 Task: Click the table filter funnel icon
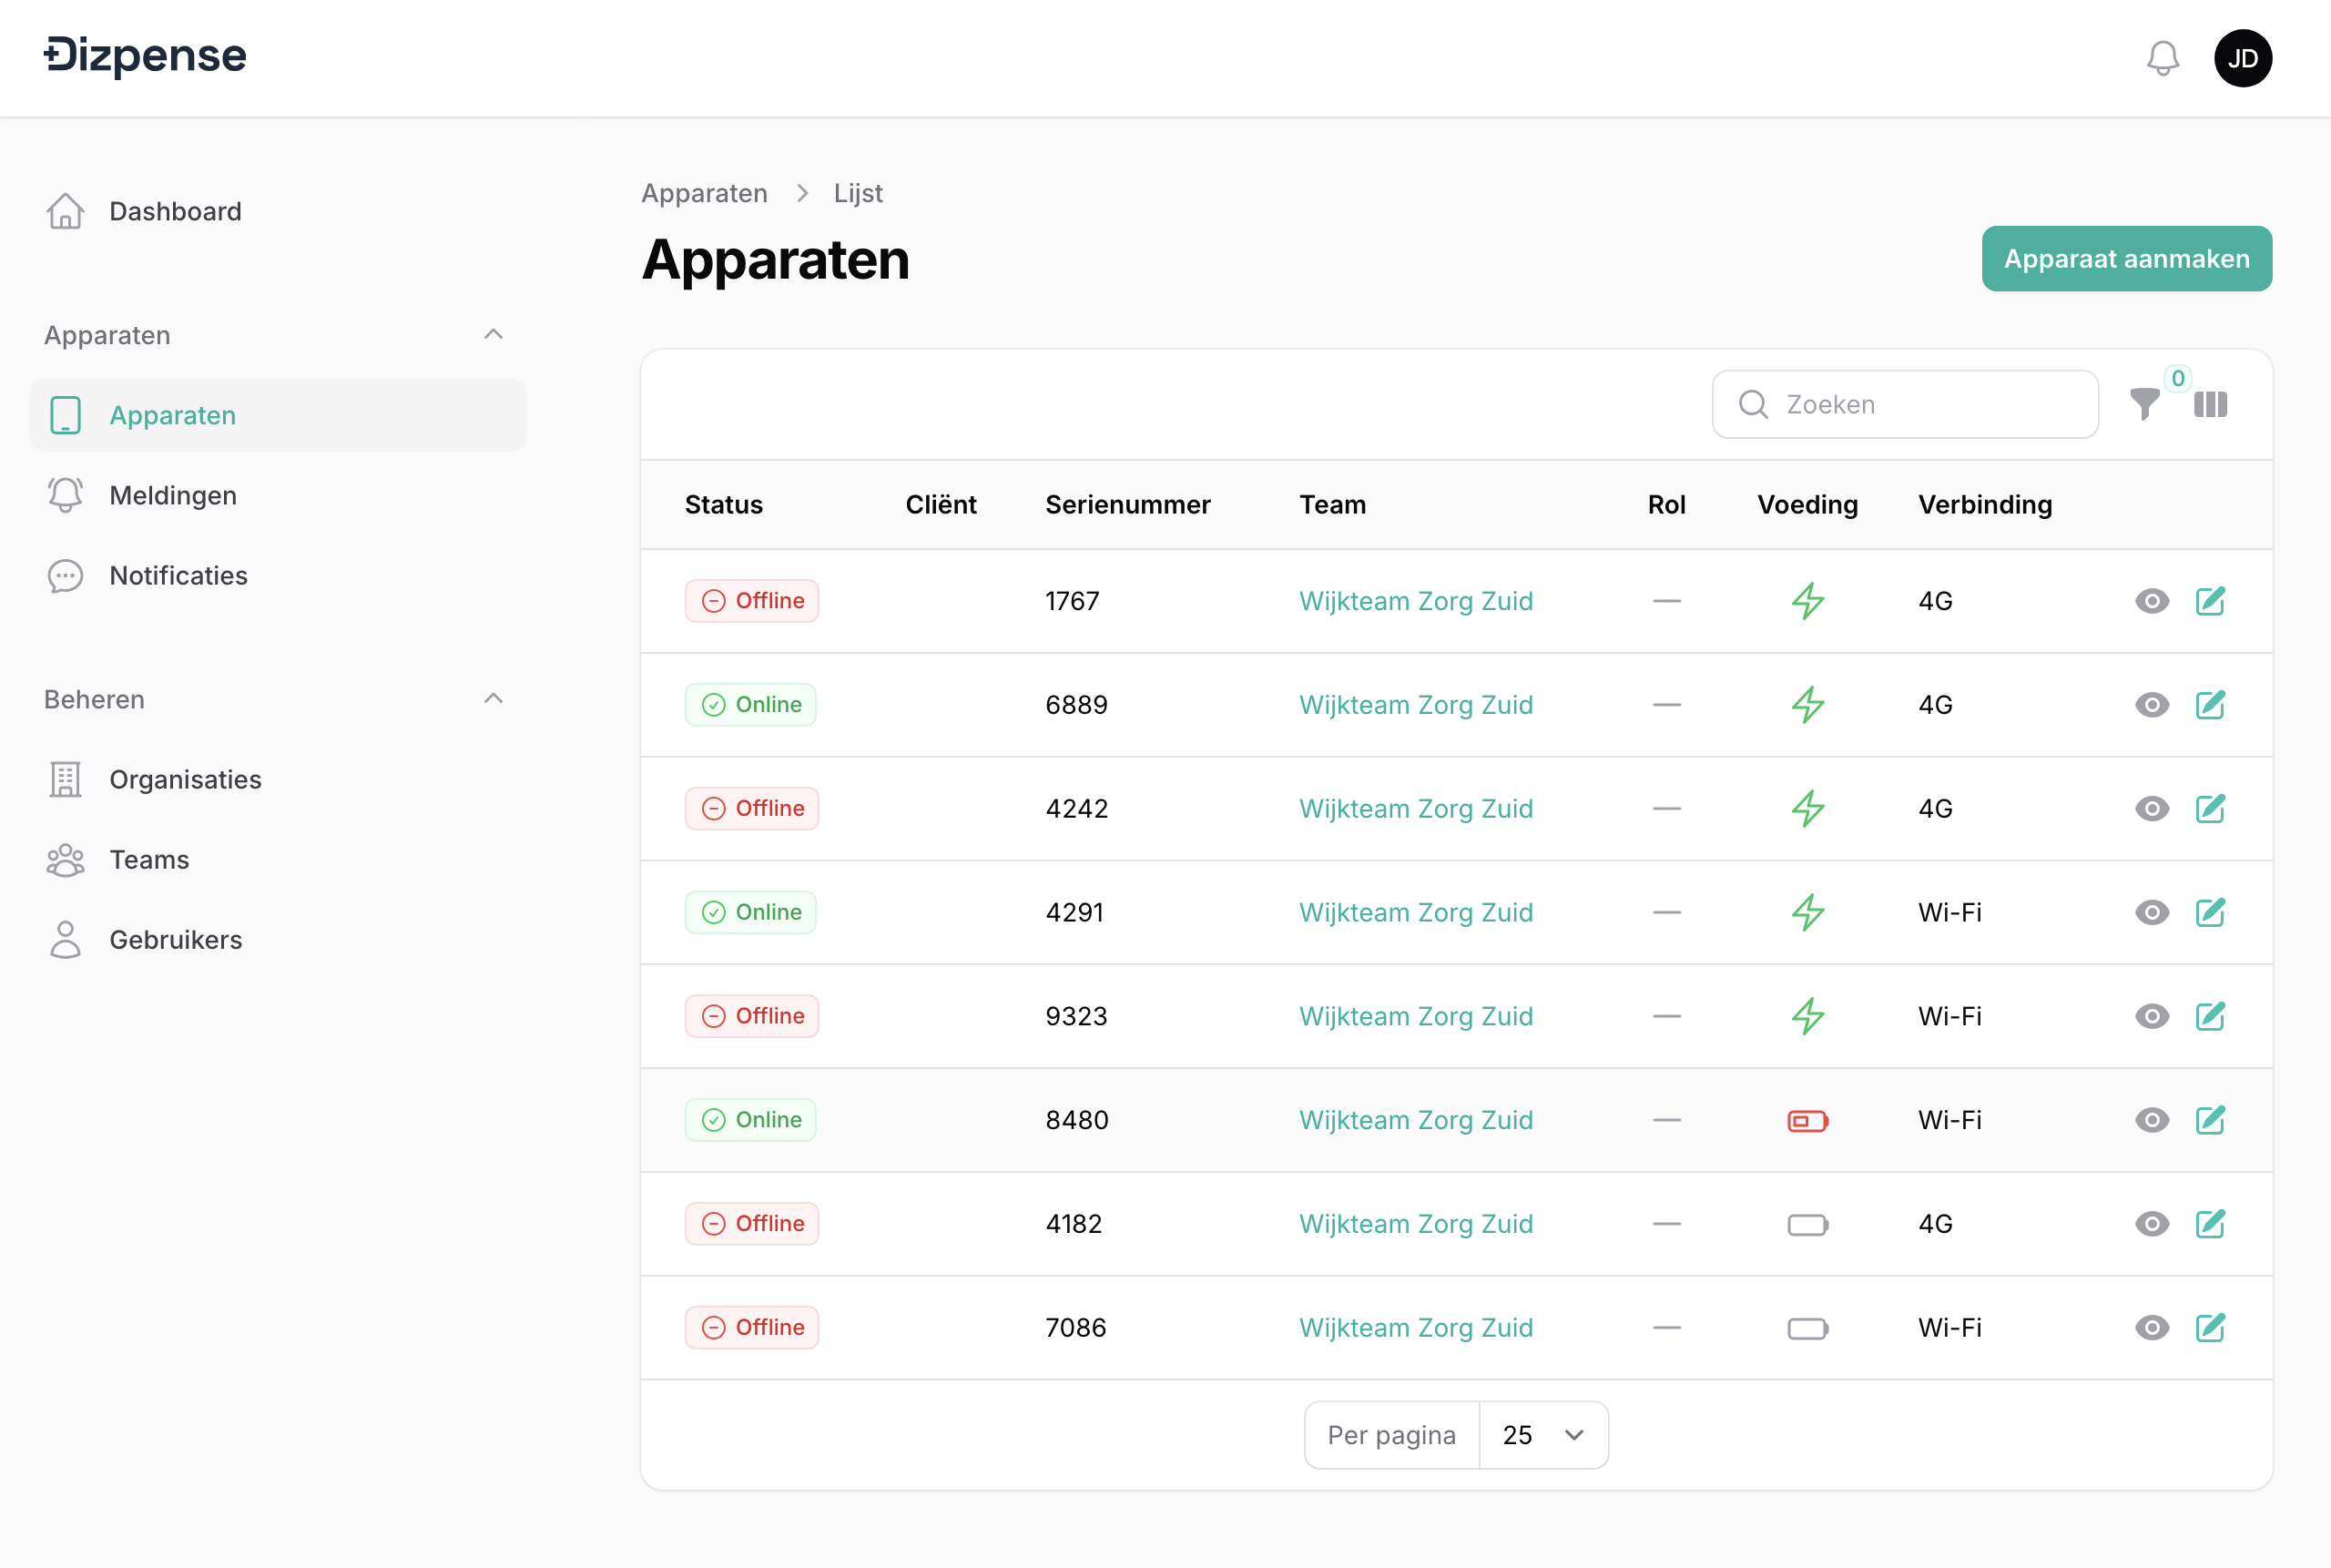tap(2144, 405)
